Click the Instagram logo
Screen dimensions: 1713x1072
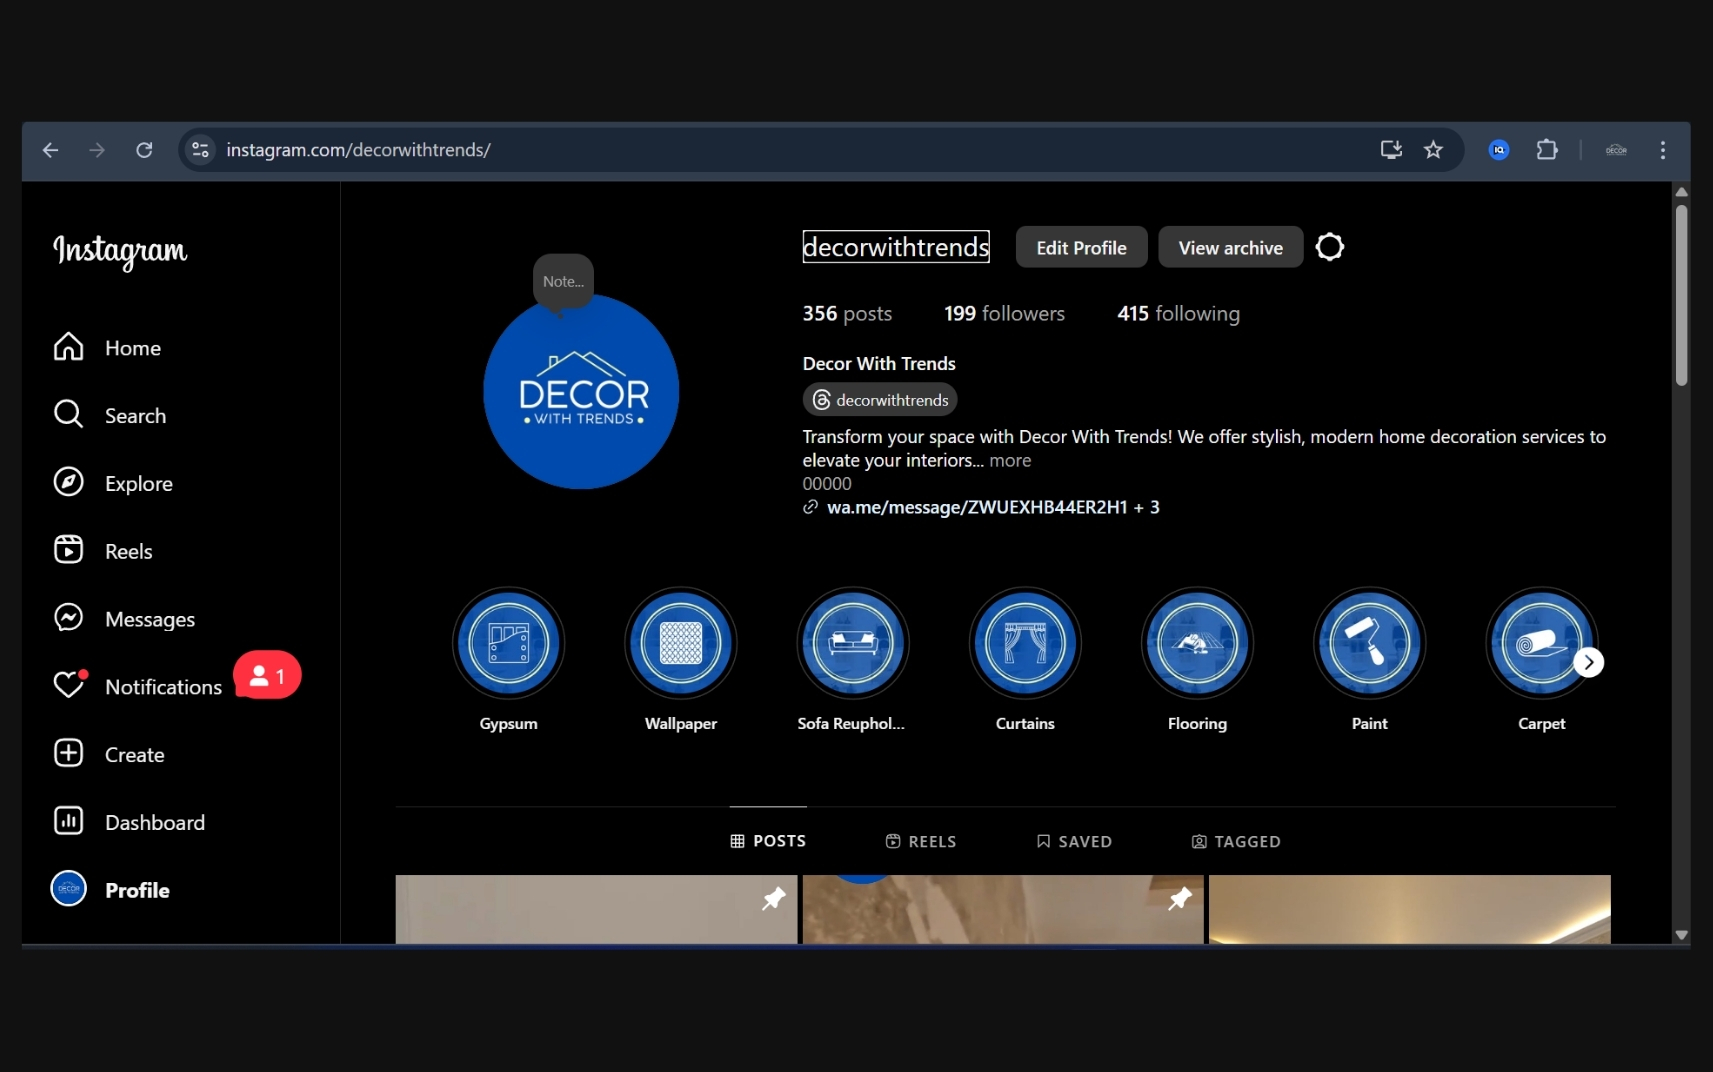(x=120, y=251)
